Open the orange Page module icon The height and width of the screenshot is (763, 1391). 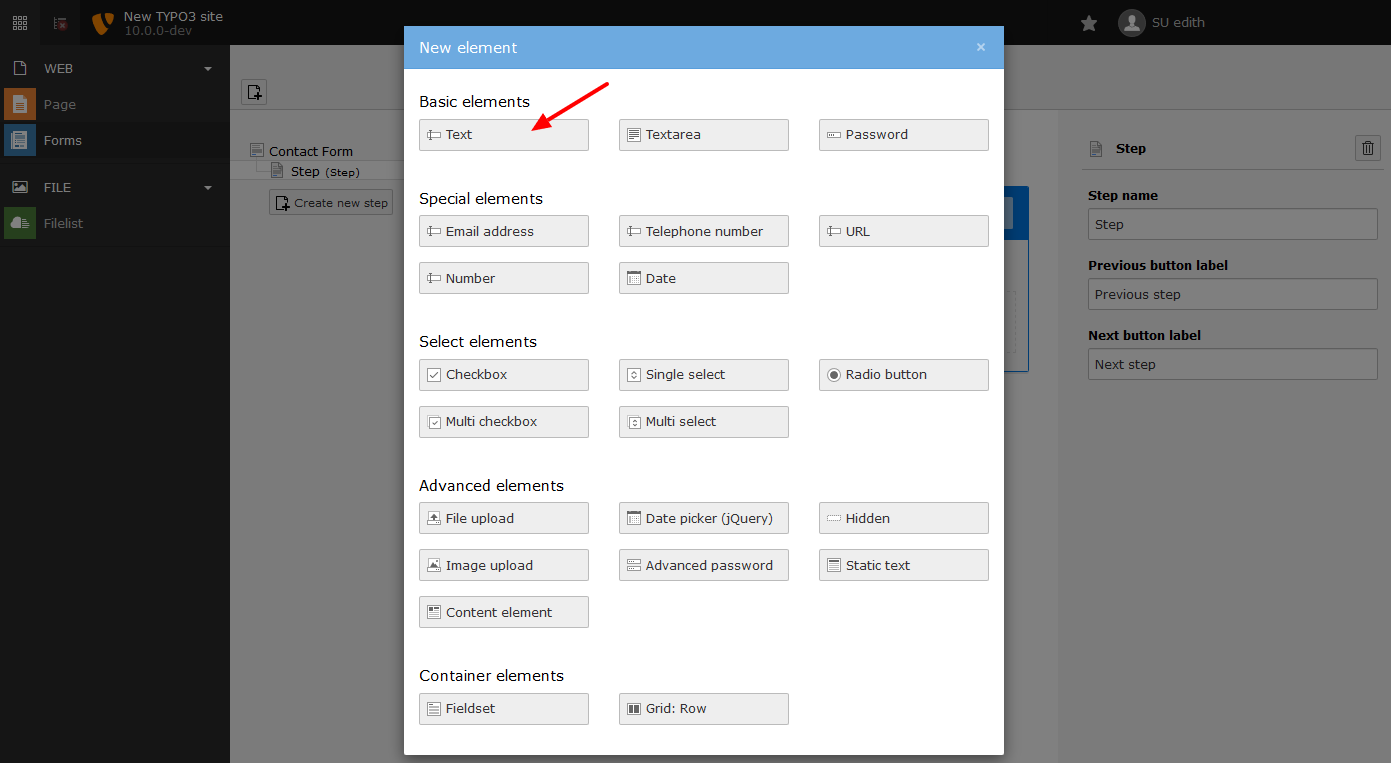click(x=20, y=104)
